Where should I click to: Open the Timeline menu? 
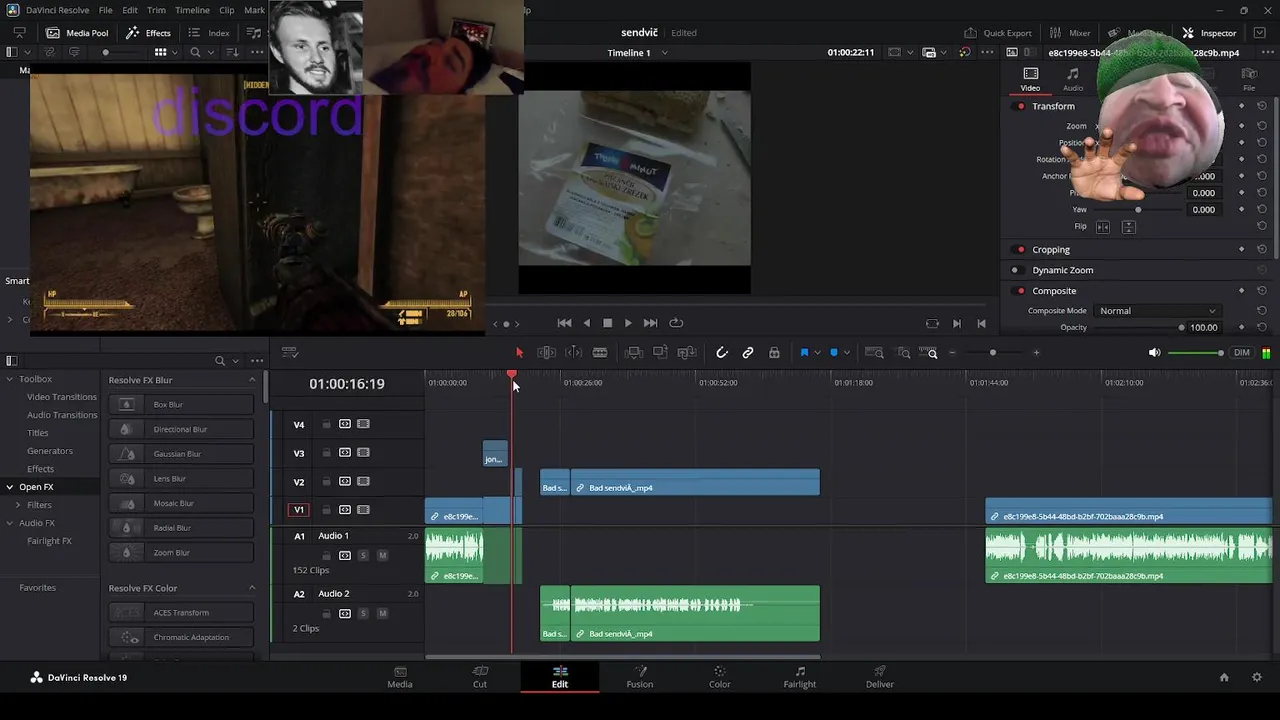192,10
